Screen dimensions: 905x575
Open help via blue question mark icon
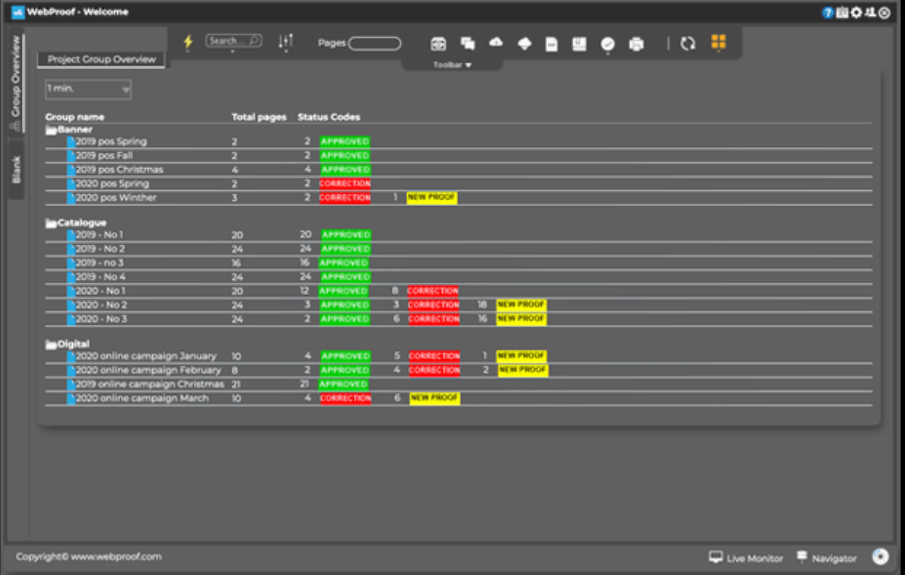pyautogui.click(x=828, y=13)
